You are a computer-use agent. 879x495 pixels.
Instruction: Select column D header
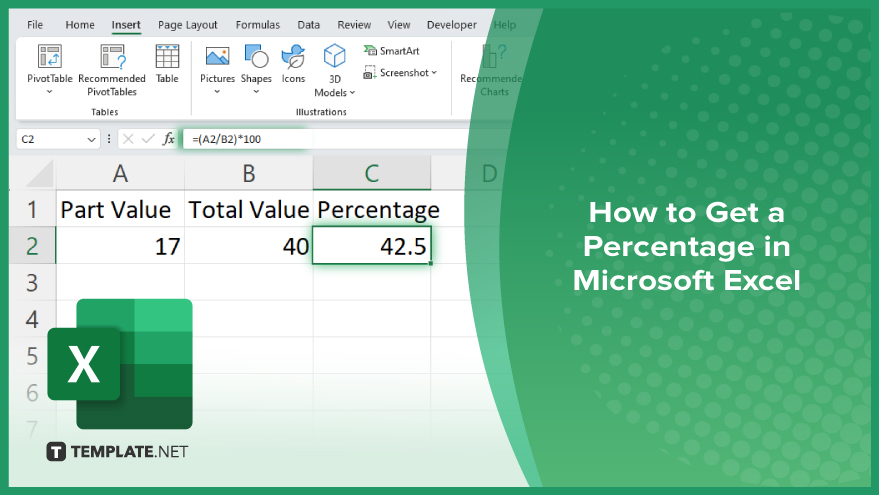click(489, 174)
